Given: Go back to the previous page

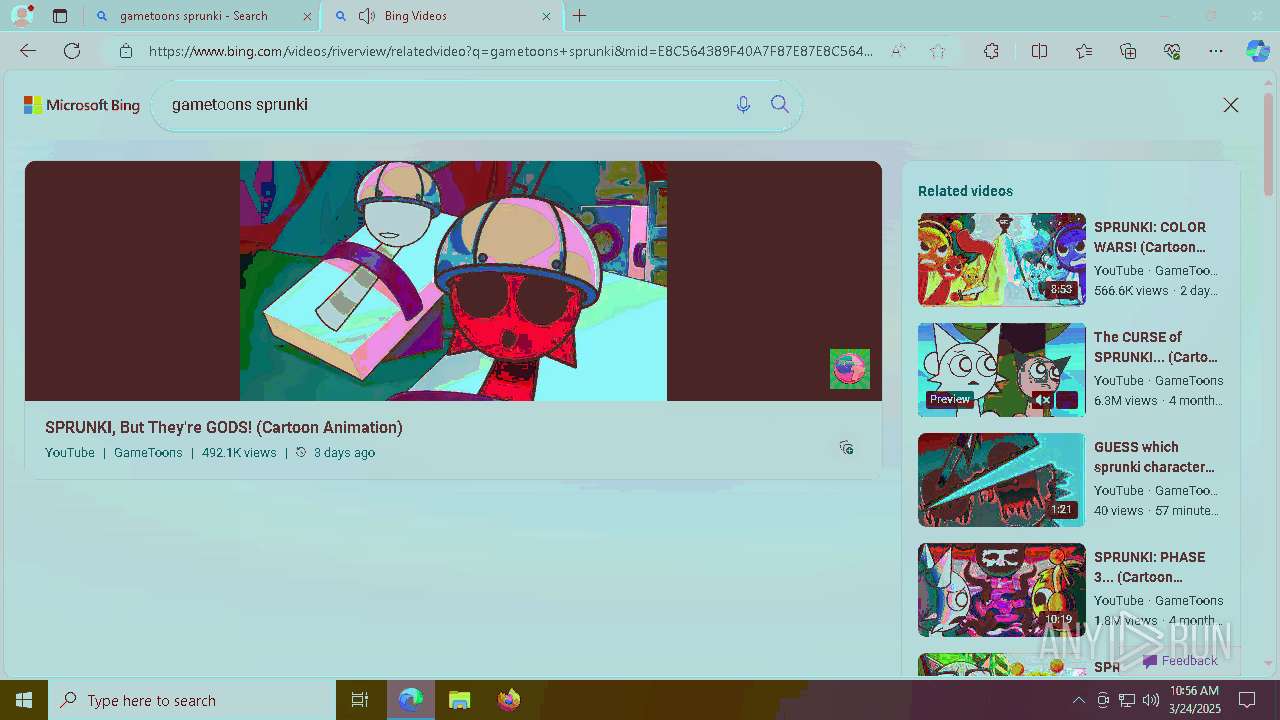Looking at the screenshot, I should click(x=28, y=51).
